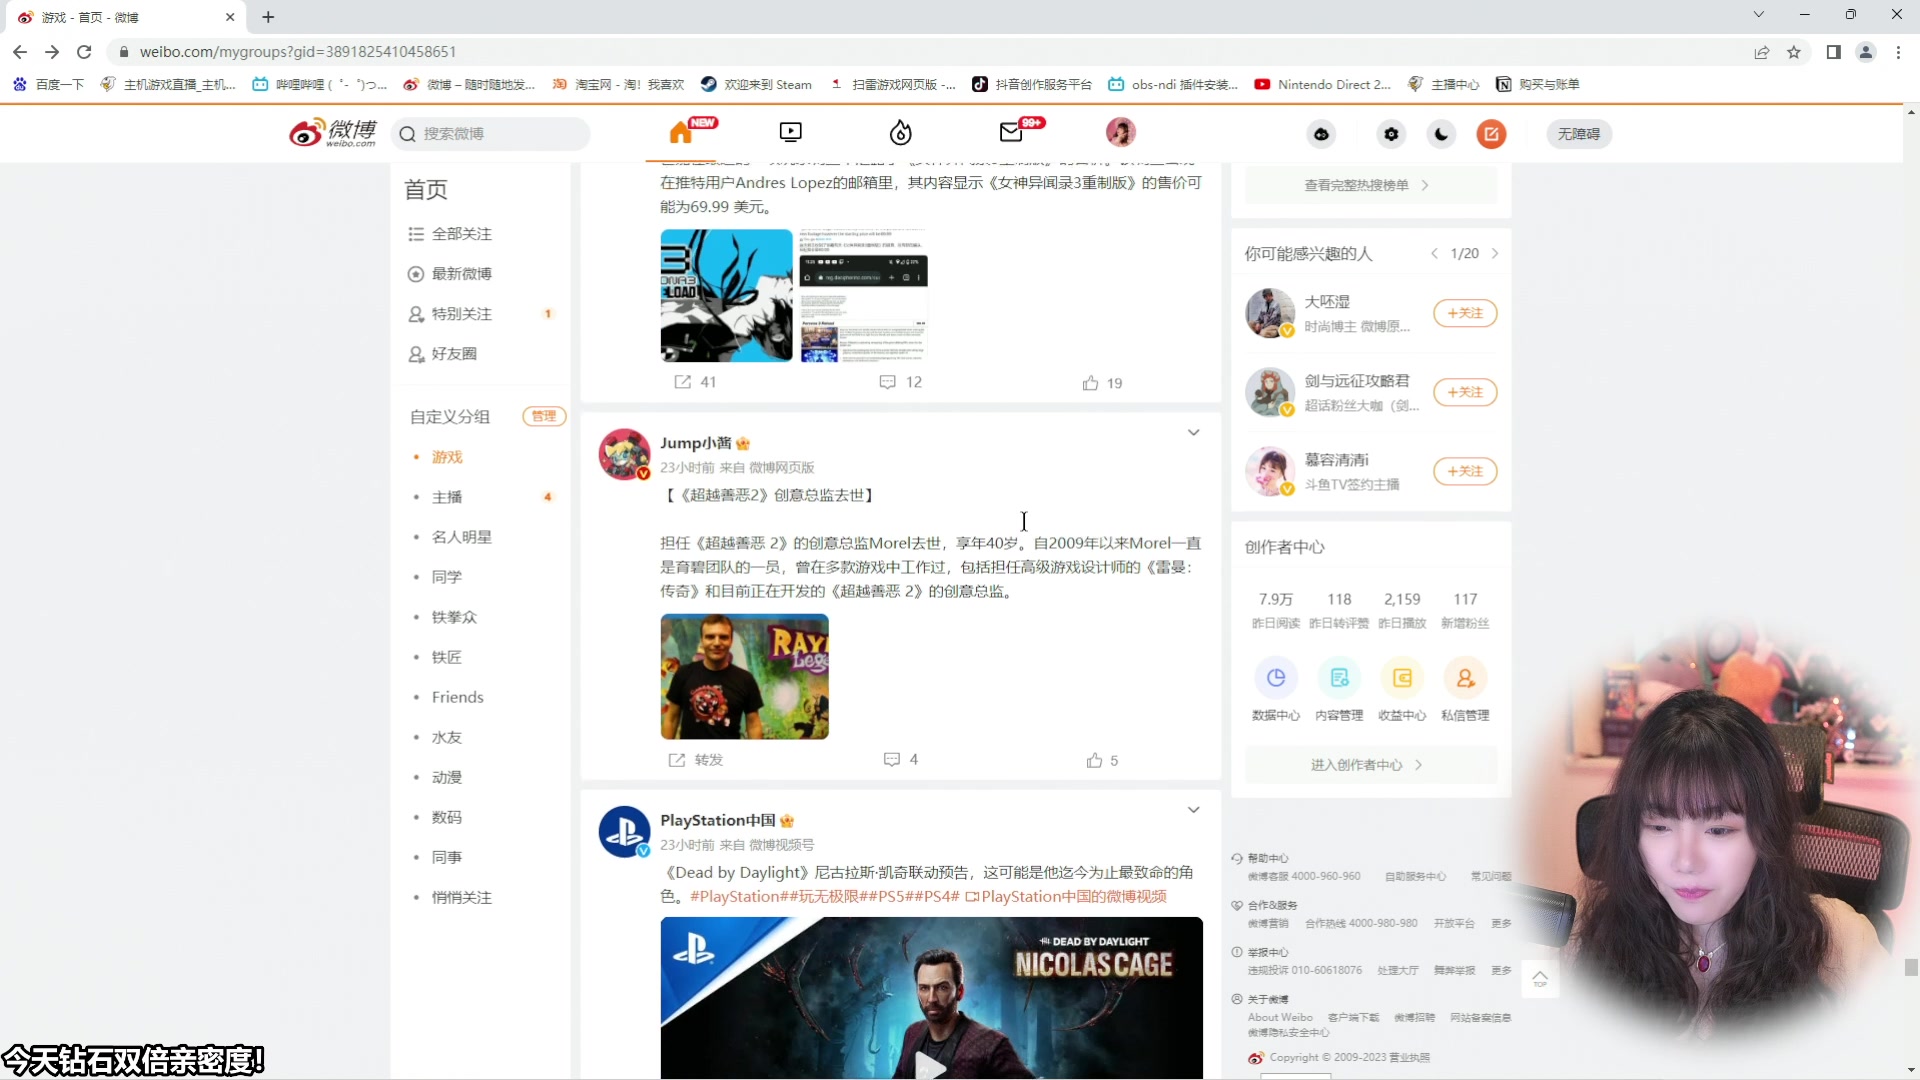Click the hot search flame icon
The width and height of the screenshot is (1920, 1080).
click(899, 131)
